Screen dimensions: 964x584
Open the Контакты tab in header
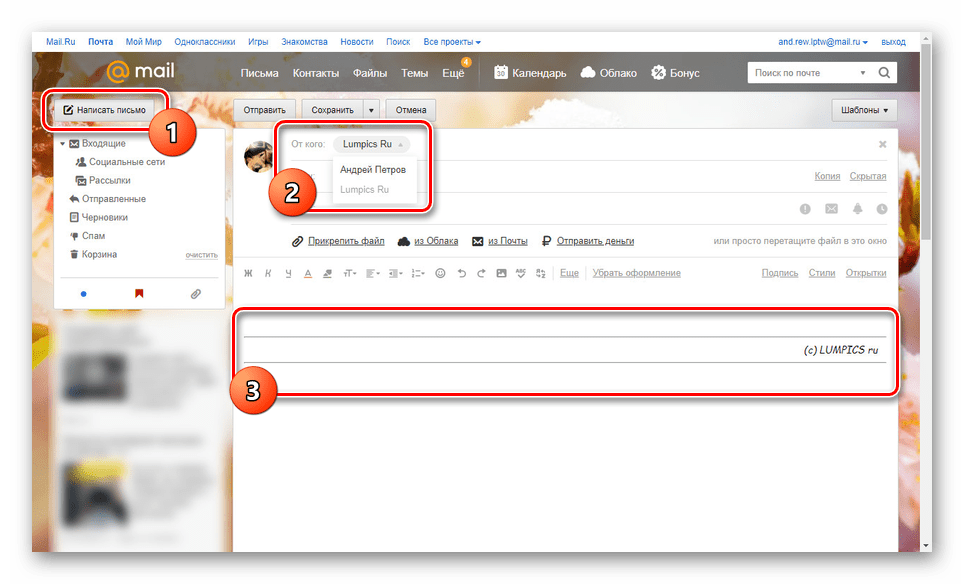pos(316,73)
